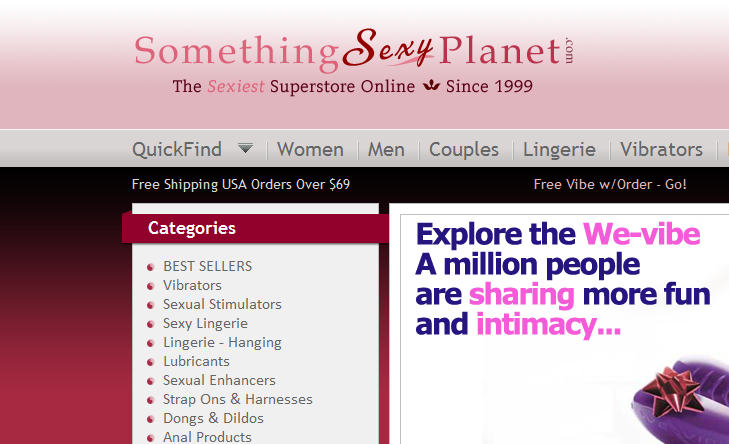Open Sexy Lingerie category link
This screenshot has height=444, width=729.
205,323
